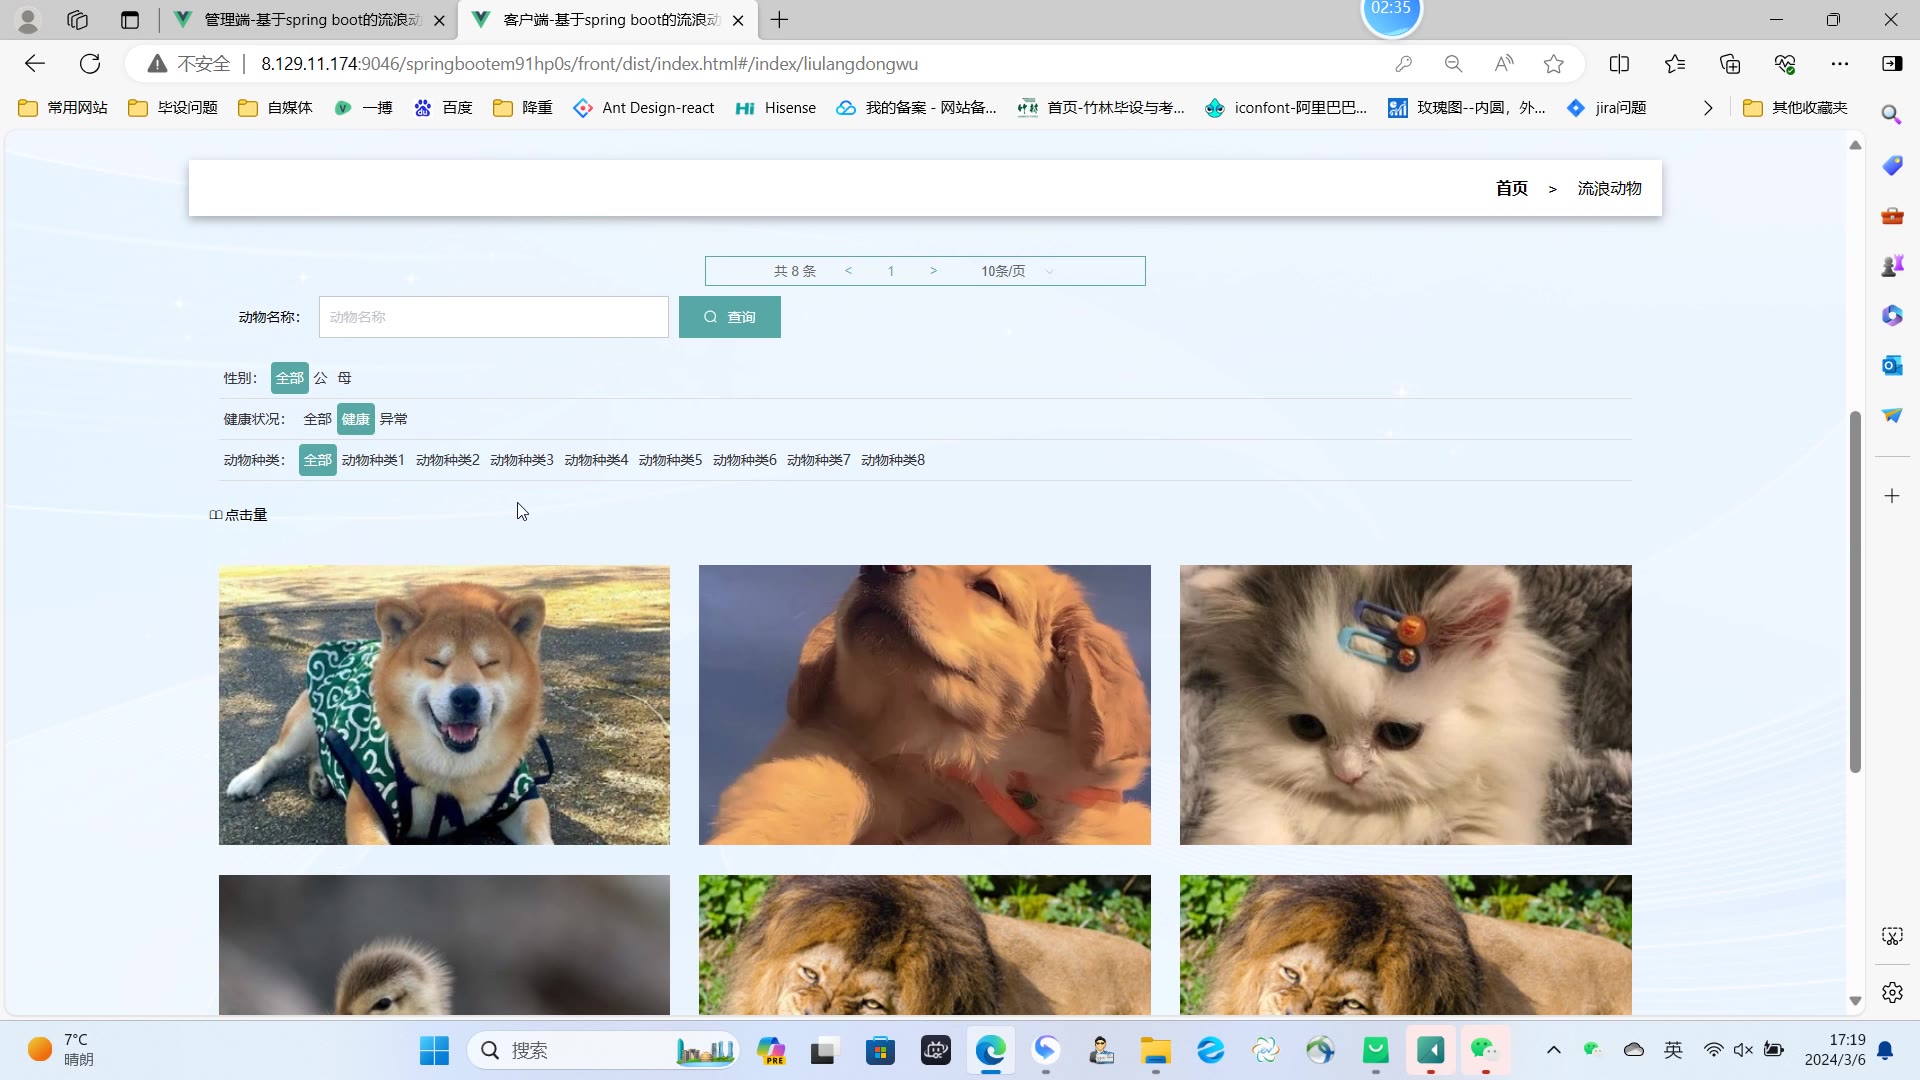The height and width of the screenshot is (1080, 1920).
Task: Open Outlook from the Edge sidebar
Action: click(x=1891, y=366)
